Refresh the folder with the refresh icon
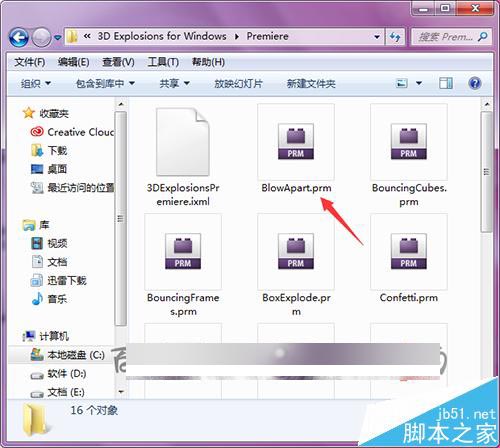 coord(395,36)
